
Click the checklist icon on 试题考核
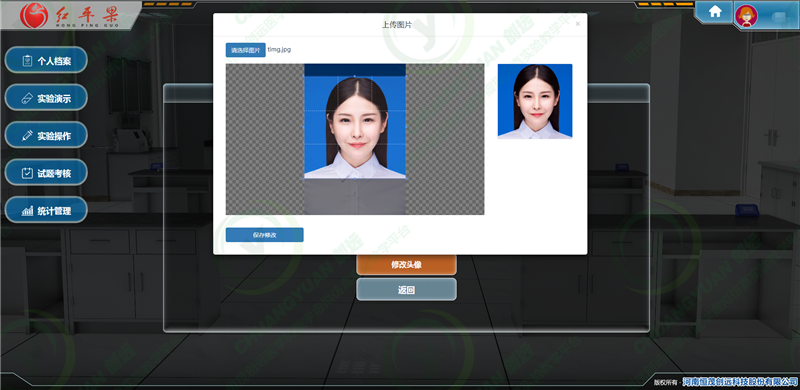click(x=27, y=173)
